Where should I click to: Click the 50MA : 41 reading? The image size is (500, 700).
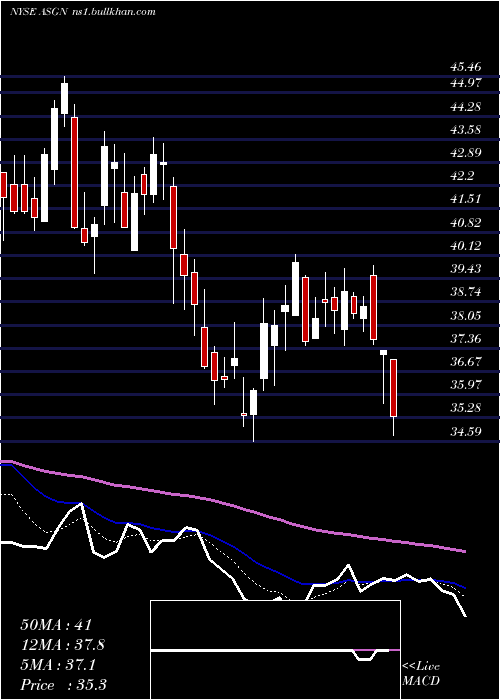(x=57, y=625)
